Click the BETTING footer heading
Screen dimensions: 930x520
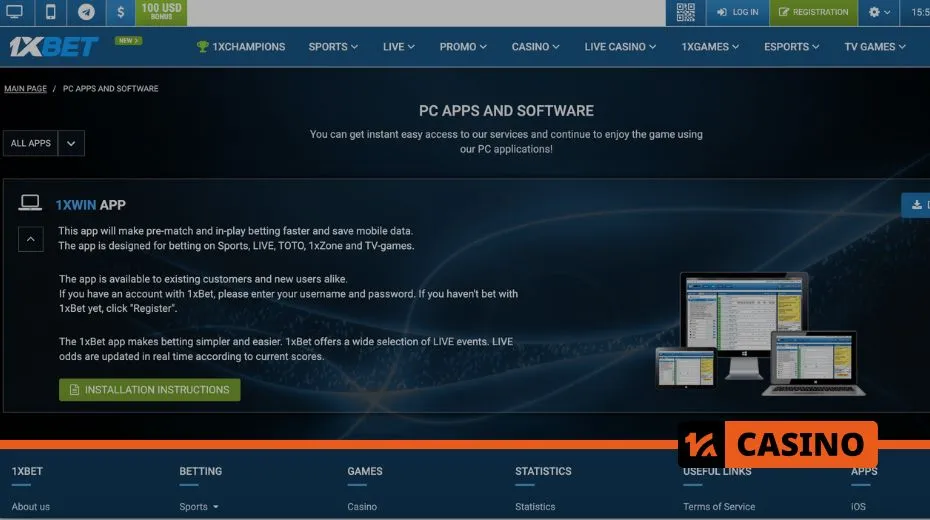(x=200, y=471)
